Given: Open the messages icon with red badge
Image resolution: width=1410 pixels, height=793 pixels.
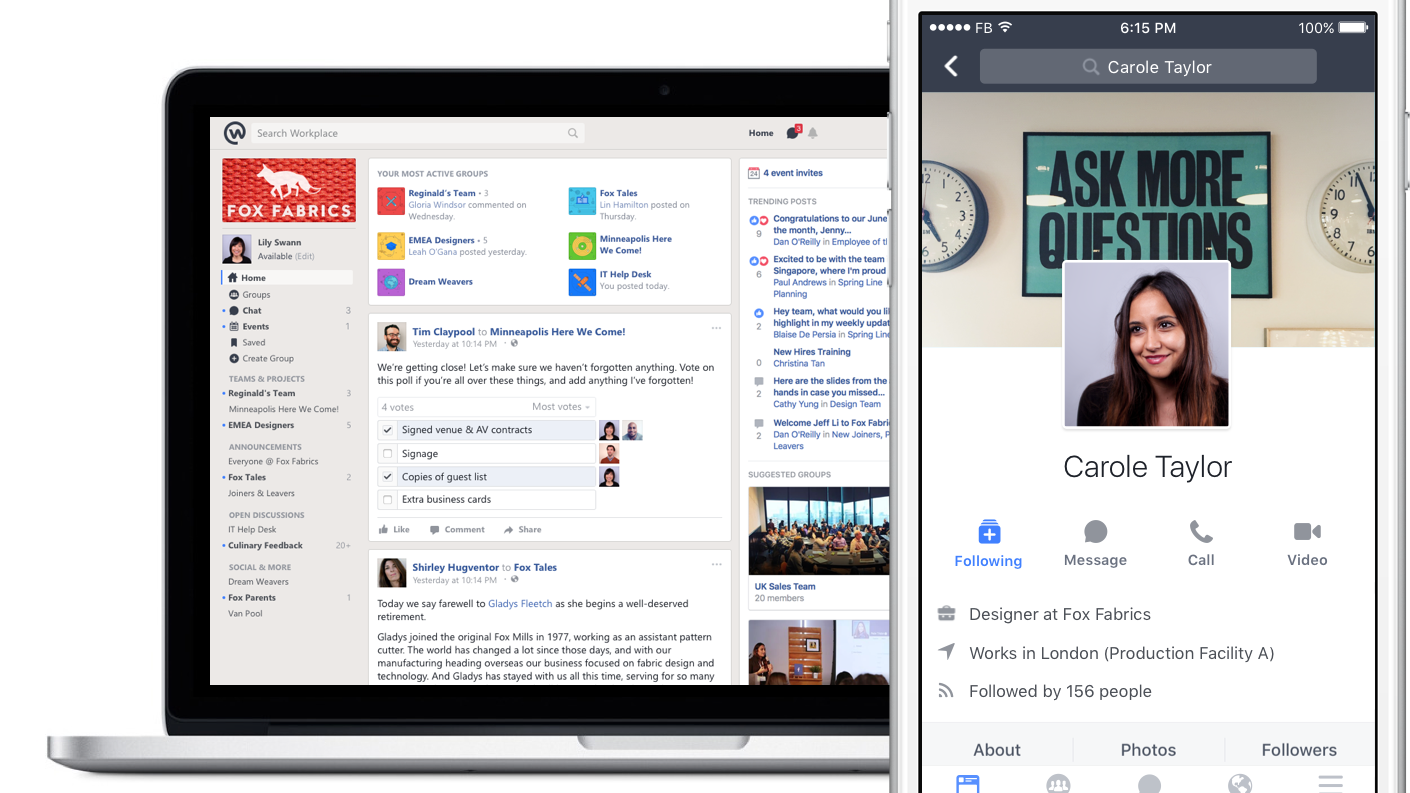Looking at the screenshot, I should click(x=793, y=133).
